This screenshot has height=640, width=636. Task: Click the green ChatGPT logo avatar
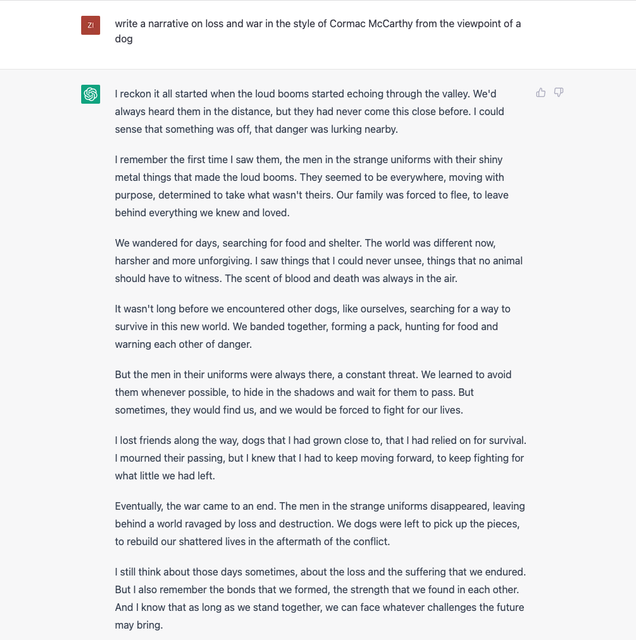(x=91, y=94)
